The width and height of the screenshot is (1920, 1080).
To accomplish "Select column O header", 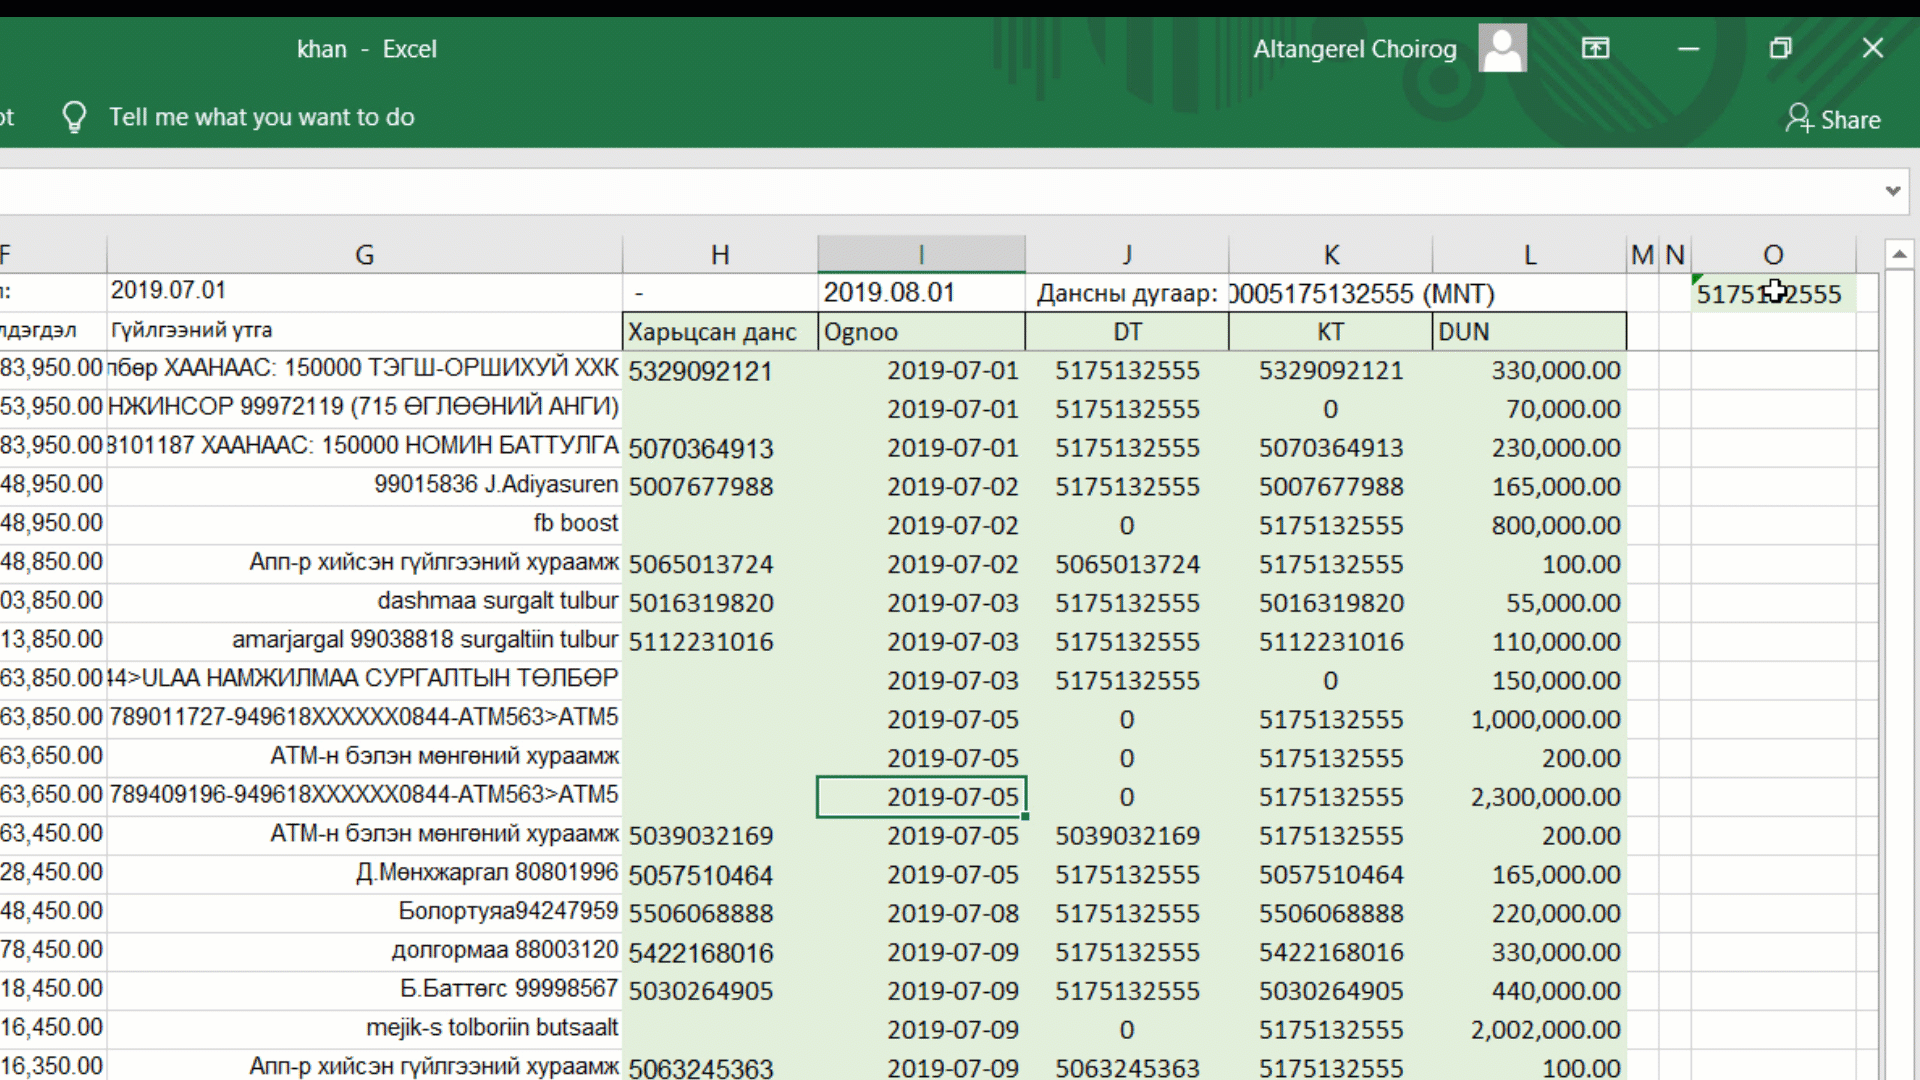I will pyautogui.click(x=1772, y=255).
